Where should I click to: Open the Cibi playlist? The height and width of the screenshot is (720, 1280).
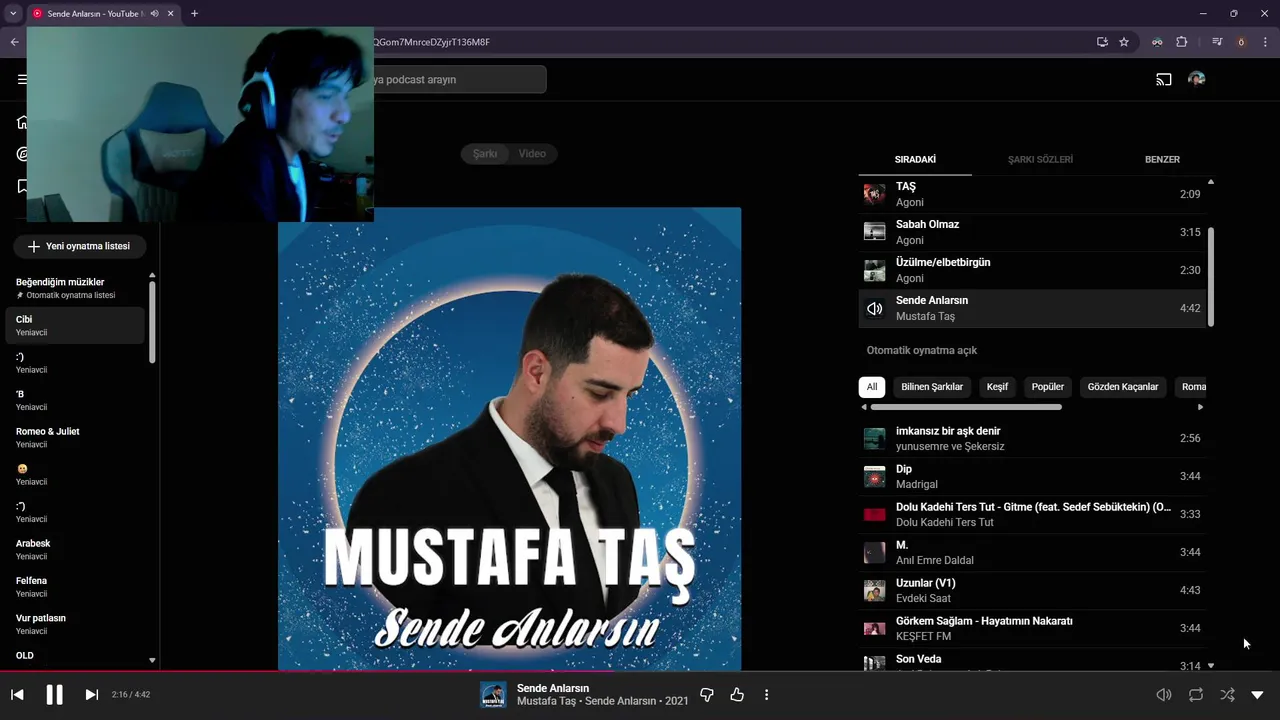pos(75,325)
